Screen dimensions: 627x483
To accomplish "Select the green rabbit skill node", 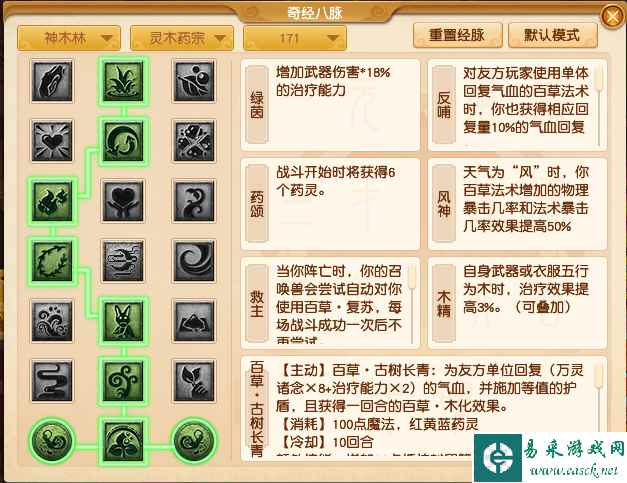I will [123, 321].
